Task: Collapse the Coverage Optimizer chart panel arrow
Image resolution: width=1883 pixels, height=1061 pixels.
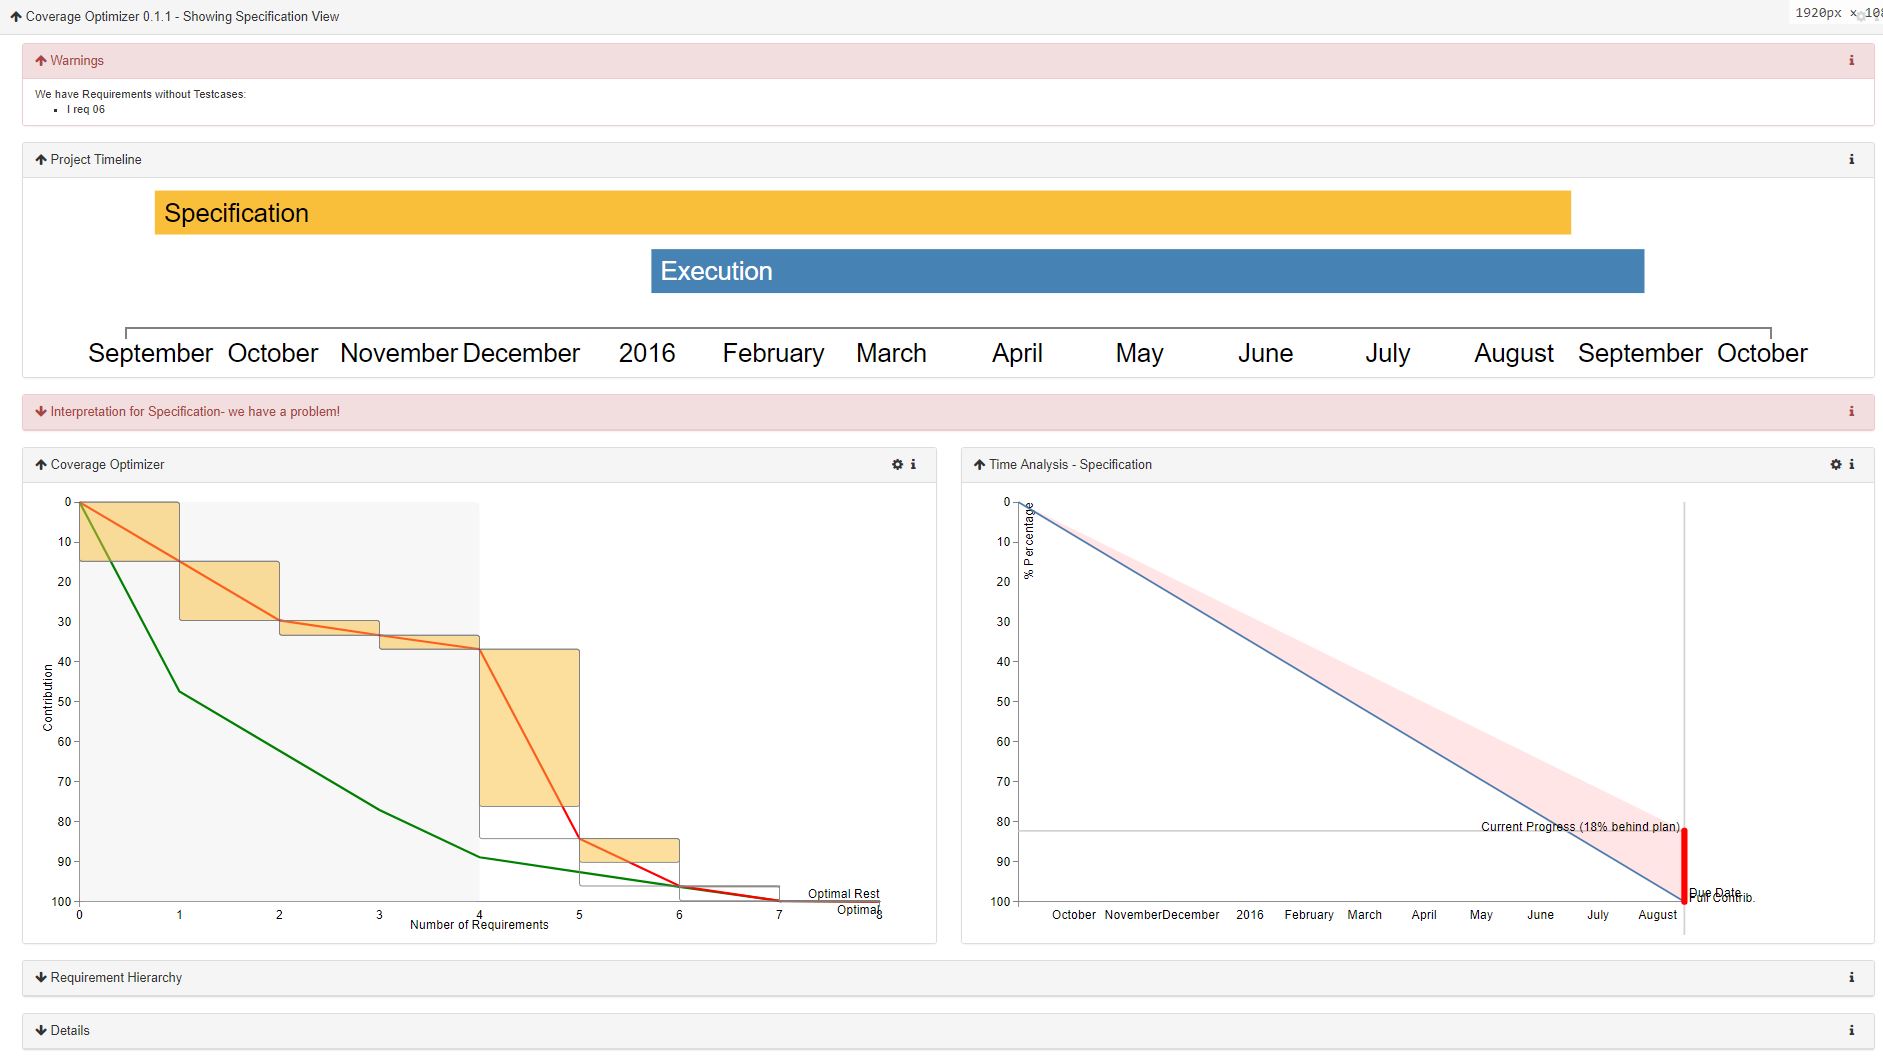Action: [41, 465]
